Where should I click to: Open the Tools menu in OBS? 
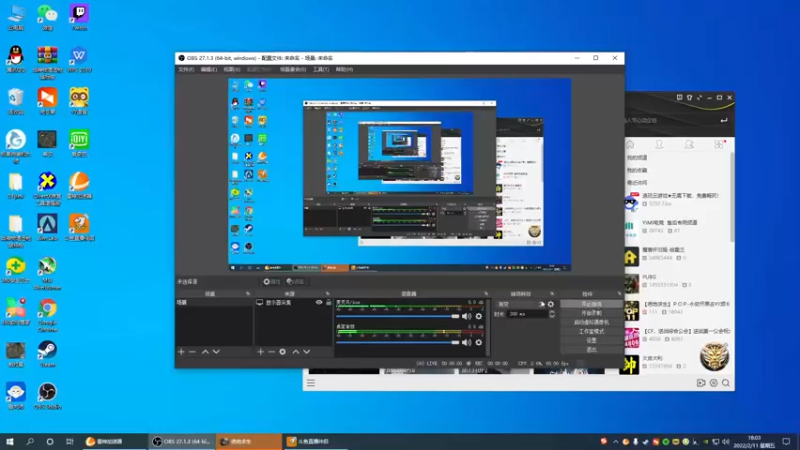[x=320, y=69]
